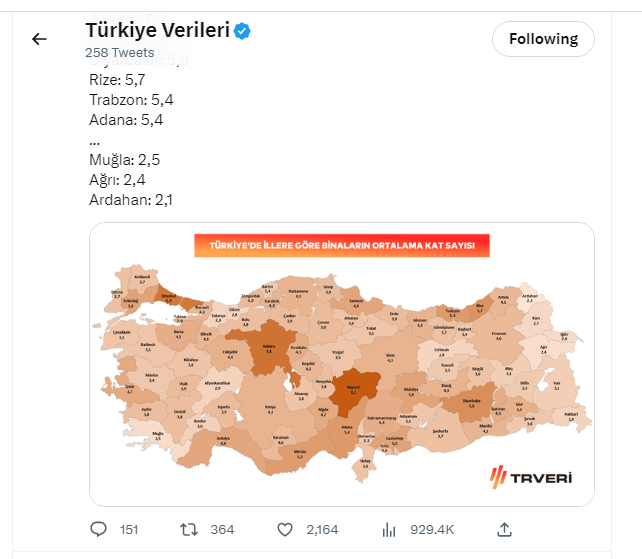Like the tweet with the heart icon
This screenshot has width=642, height=559.
pos(284,529)
